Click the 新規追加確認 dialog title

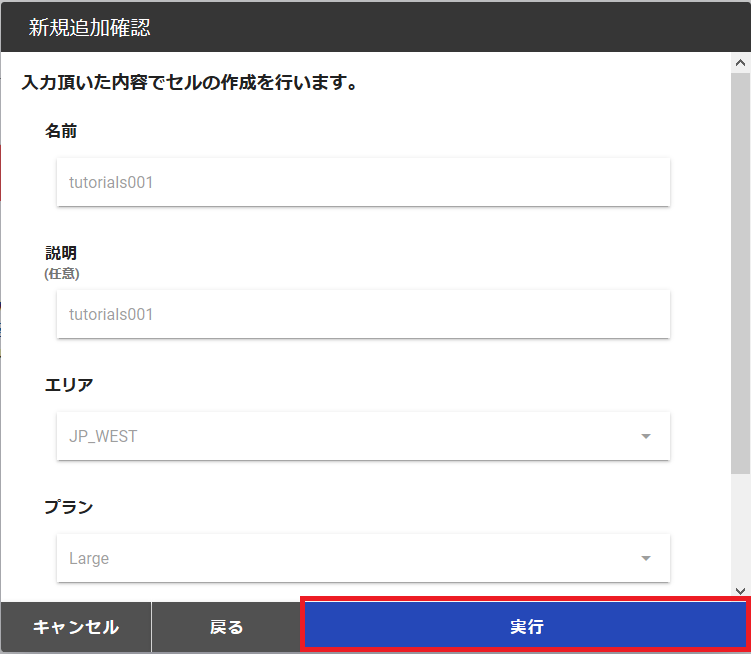pyautogui.click(x=90, y=27)
